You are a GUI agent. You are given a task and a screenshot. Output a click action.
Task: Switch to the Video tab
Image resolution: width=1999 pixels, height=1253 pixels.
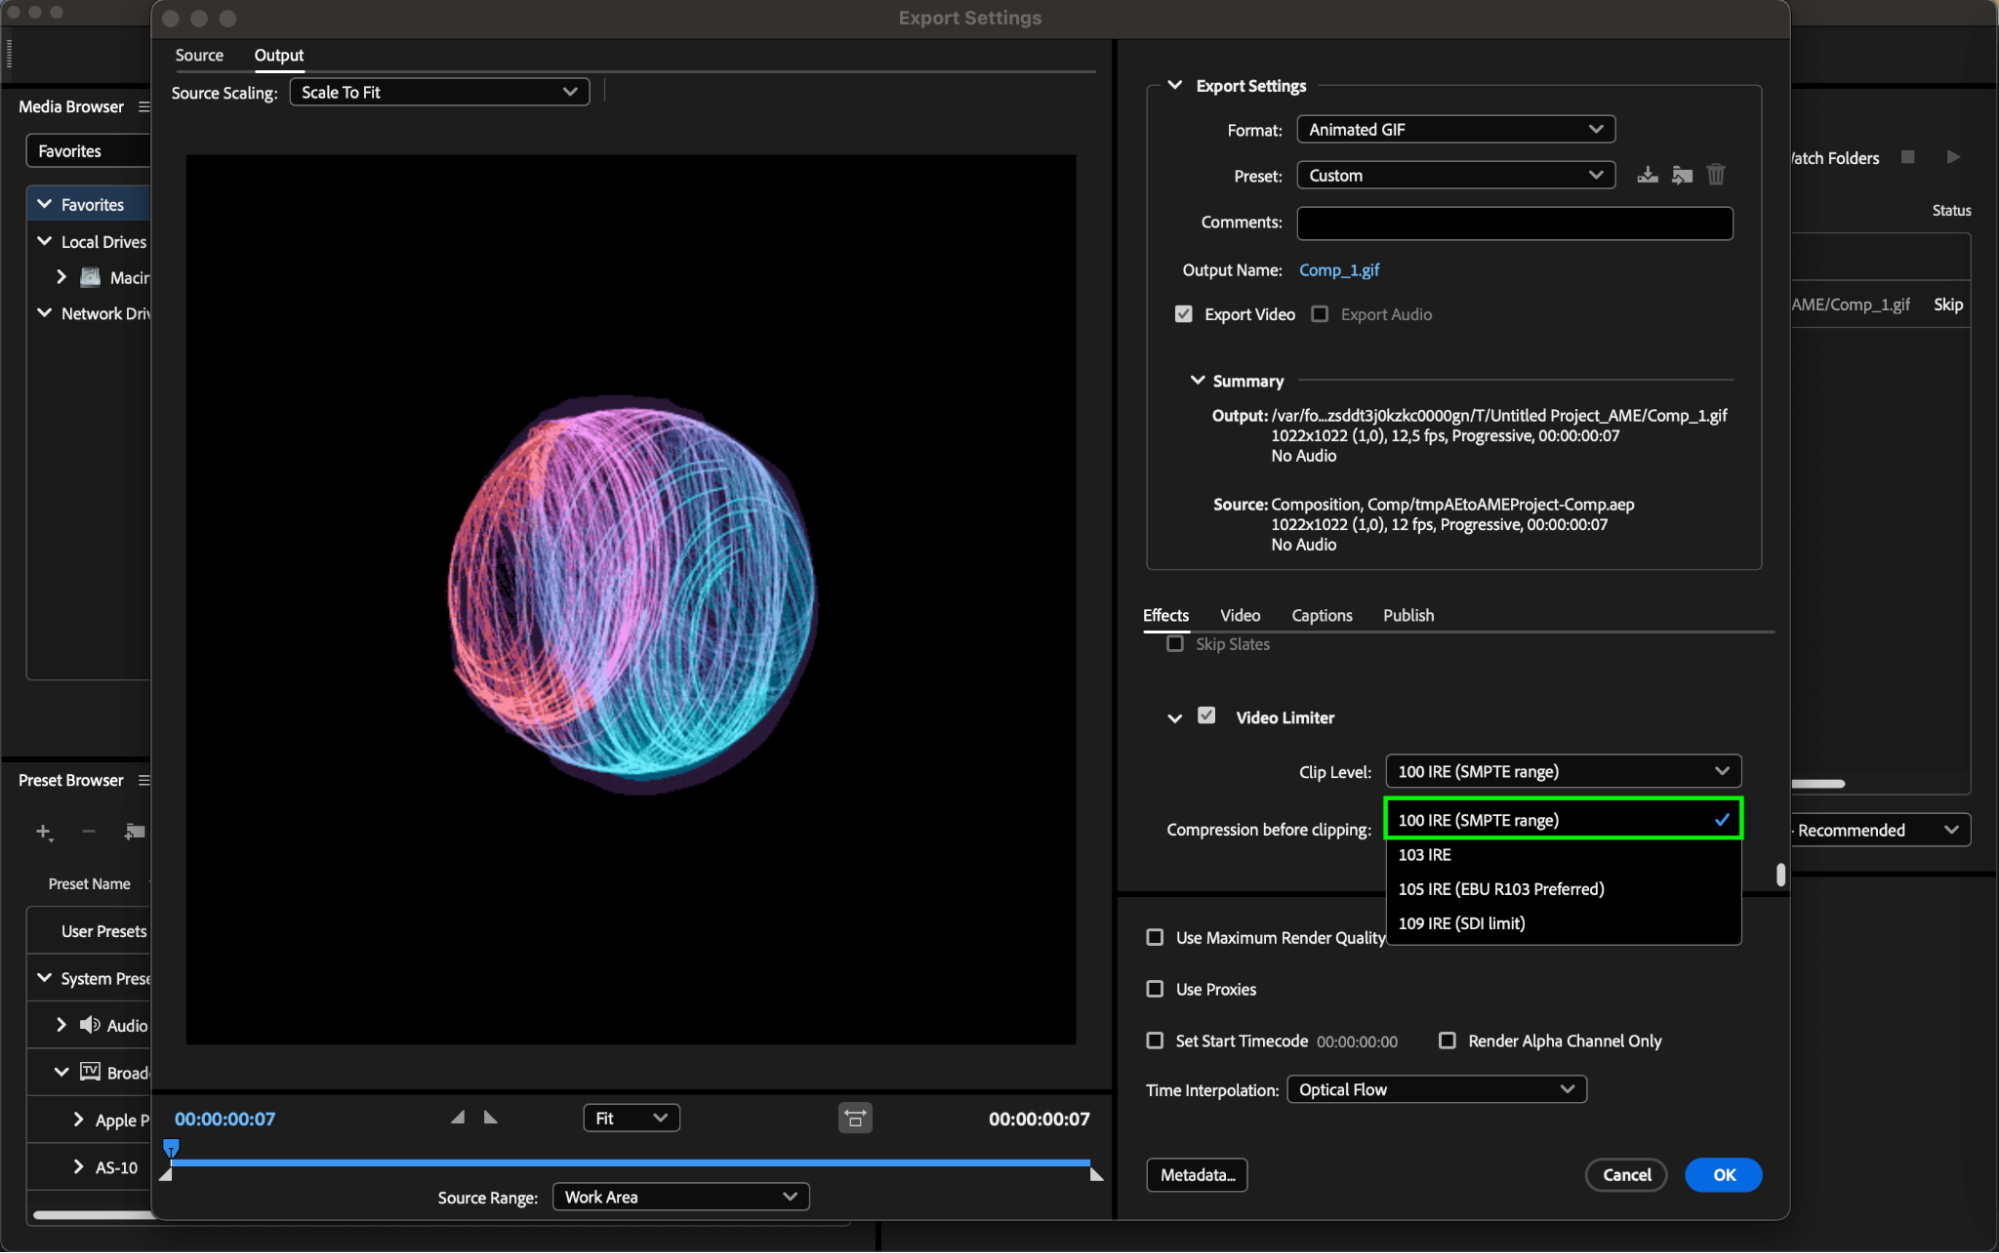[x=1239, y=615]
